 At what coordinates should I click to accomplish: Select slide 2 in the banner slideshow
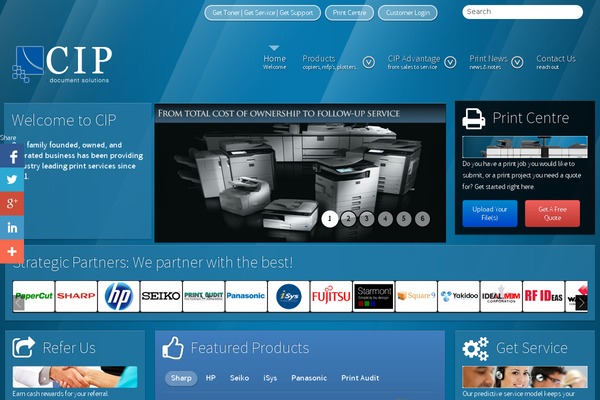[348, 219]
